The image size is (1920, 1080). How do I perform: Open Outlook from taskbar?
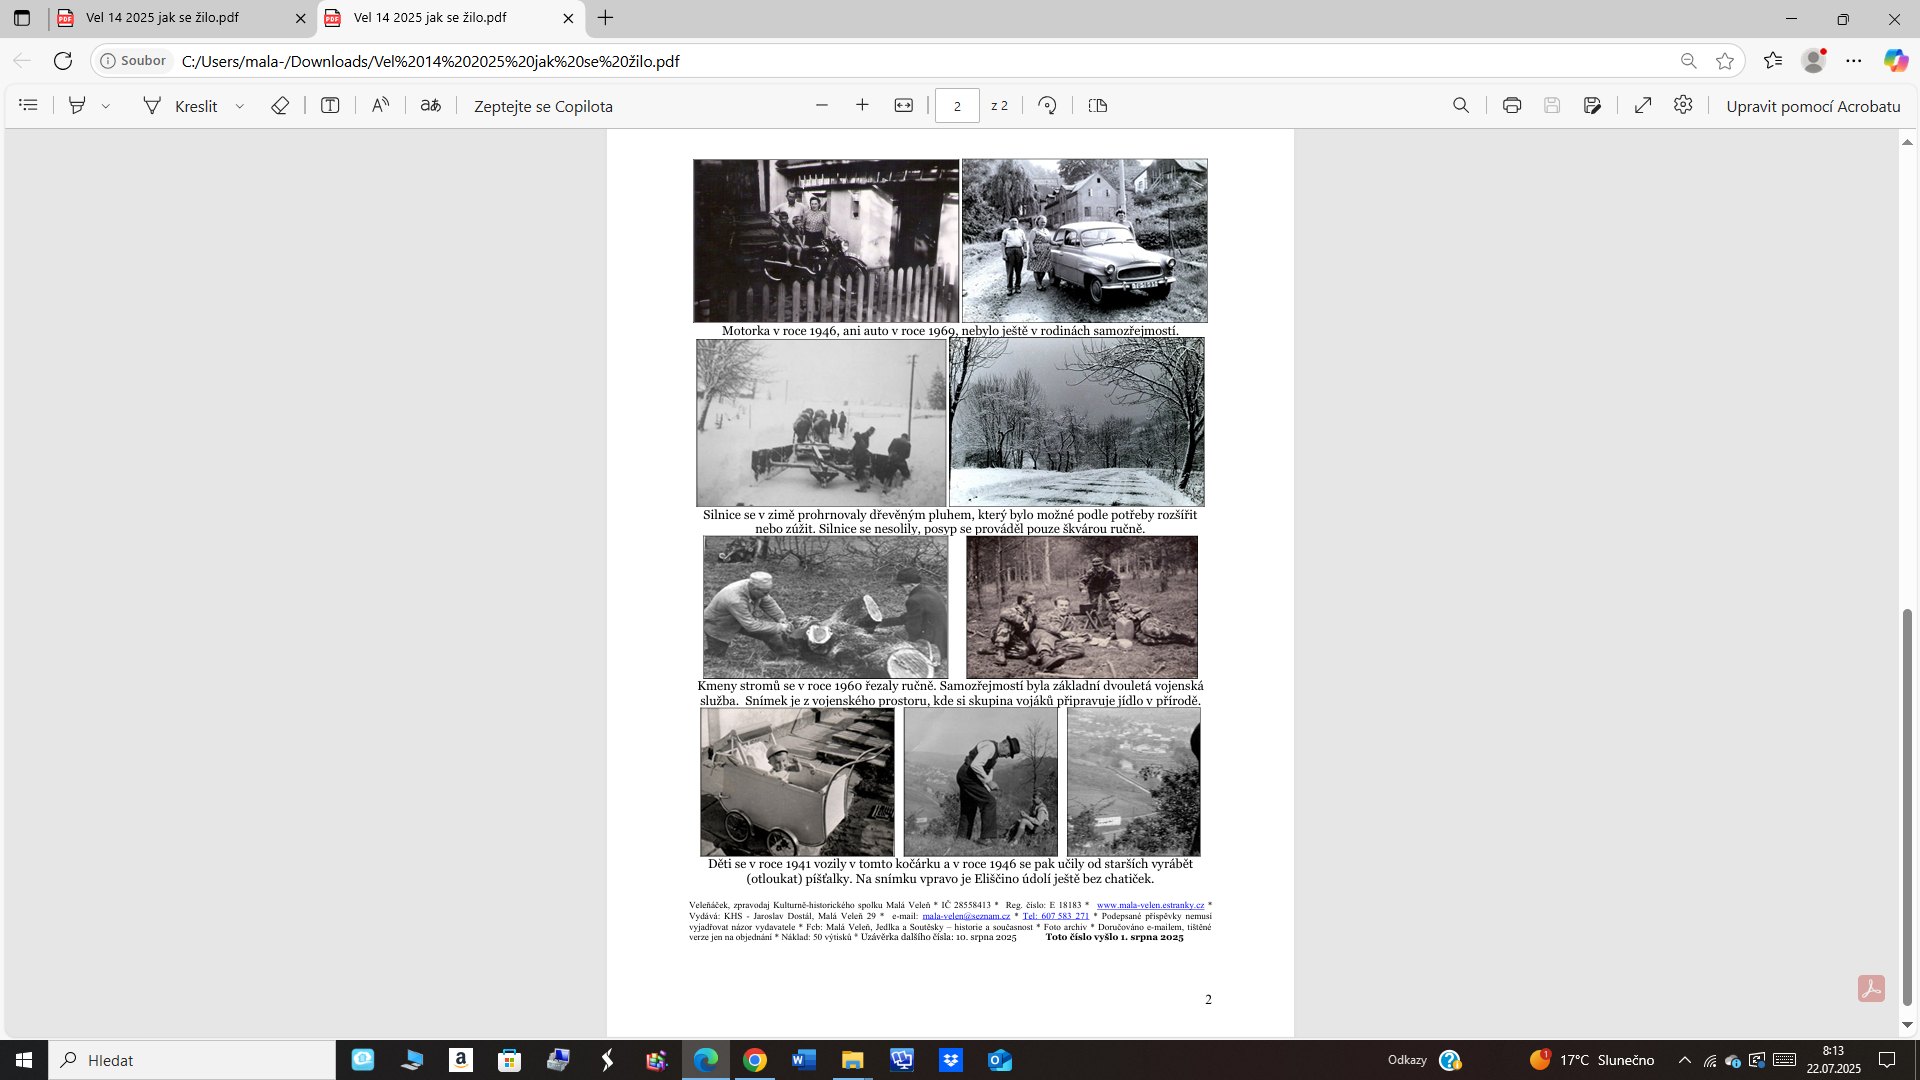tap(1000, 1060)
